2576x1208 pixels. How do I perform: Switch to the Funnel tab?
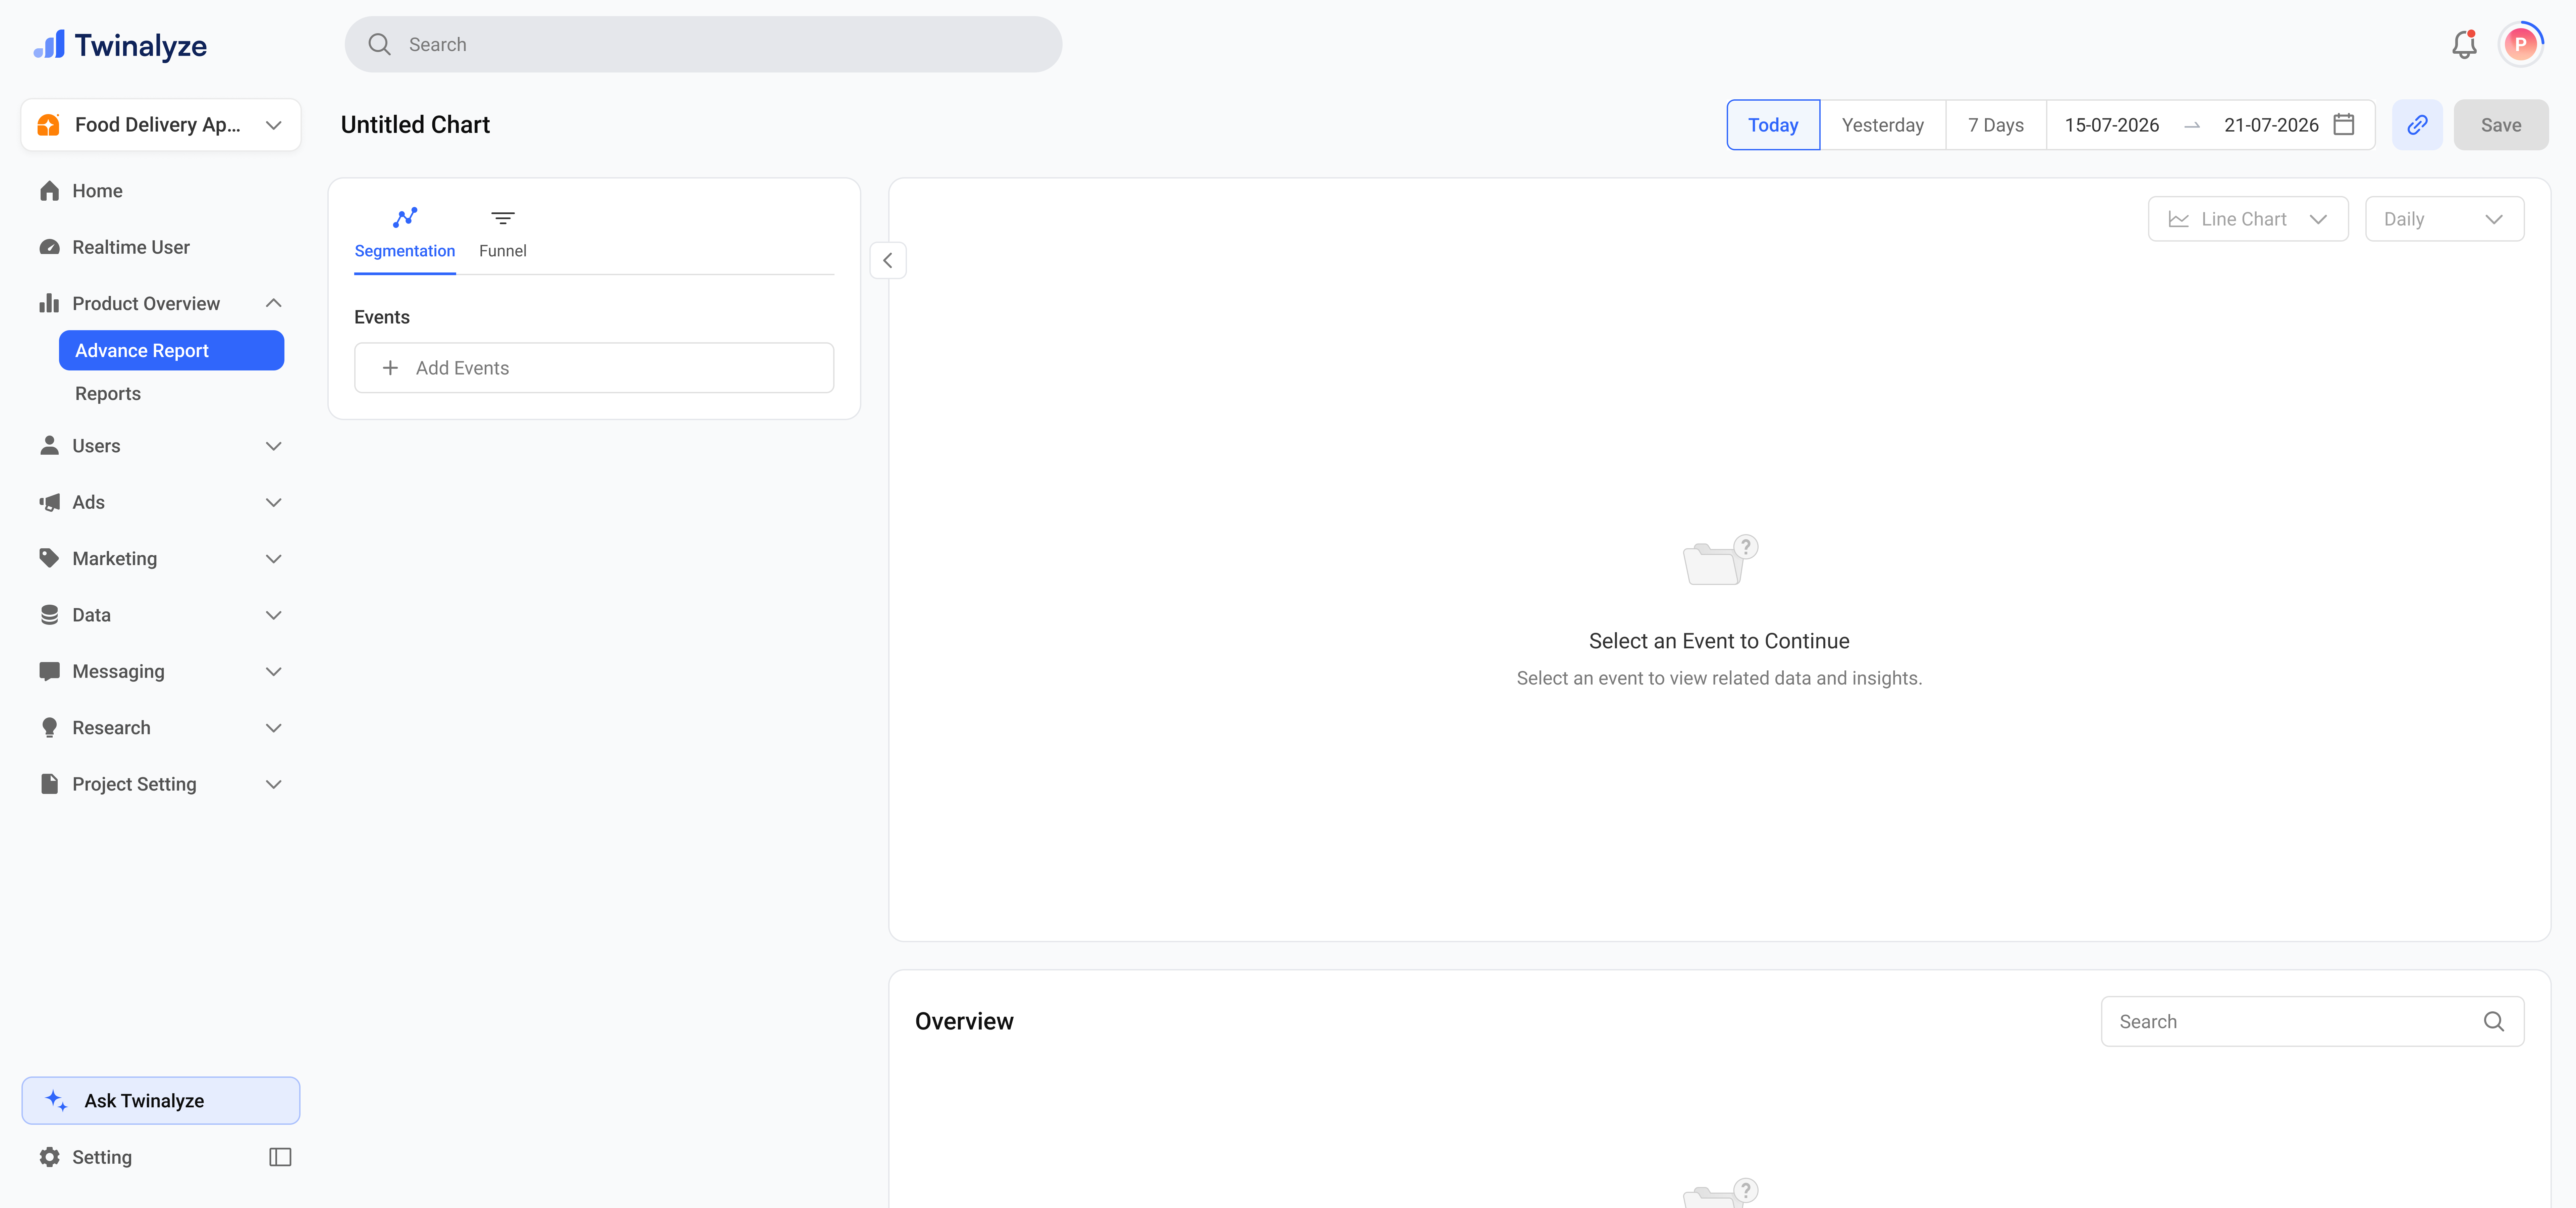(x=503, y=235)
